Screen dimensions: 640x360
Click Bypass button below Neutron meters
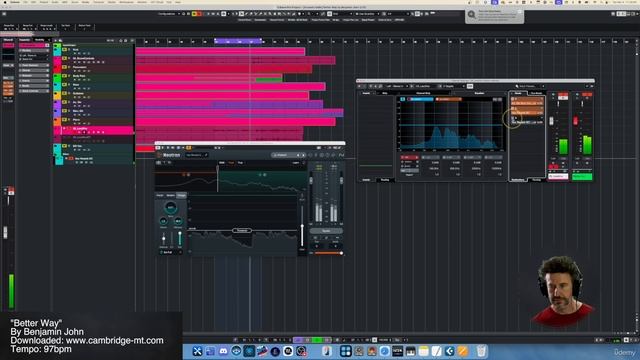(x=326, y=231)
